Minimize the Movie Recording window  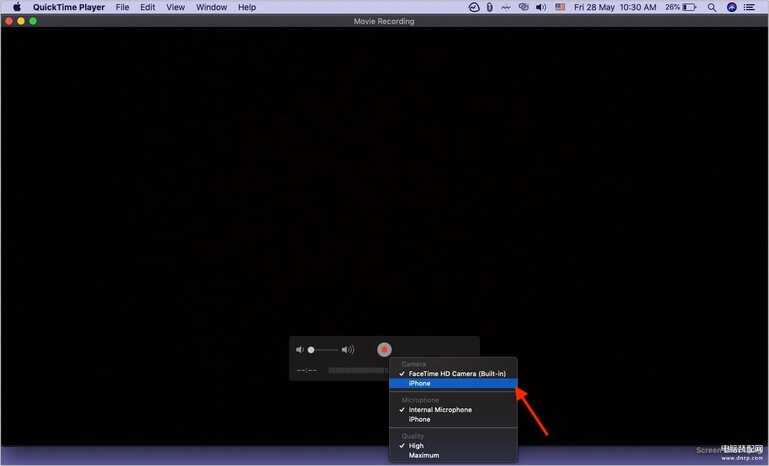[x=21, y=21]
